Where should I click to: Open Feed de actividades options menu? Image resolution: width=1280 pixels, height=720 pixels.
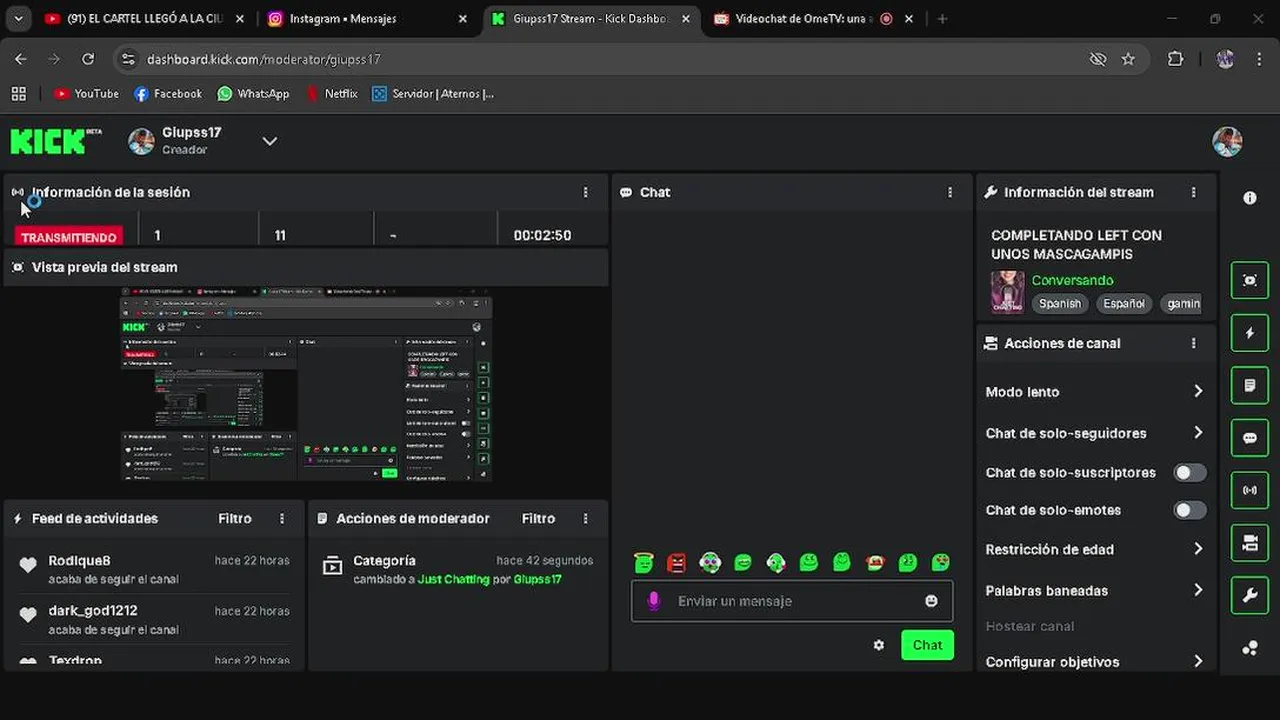point(282,518)
